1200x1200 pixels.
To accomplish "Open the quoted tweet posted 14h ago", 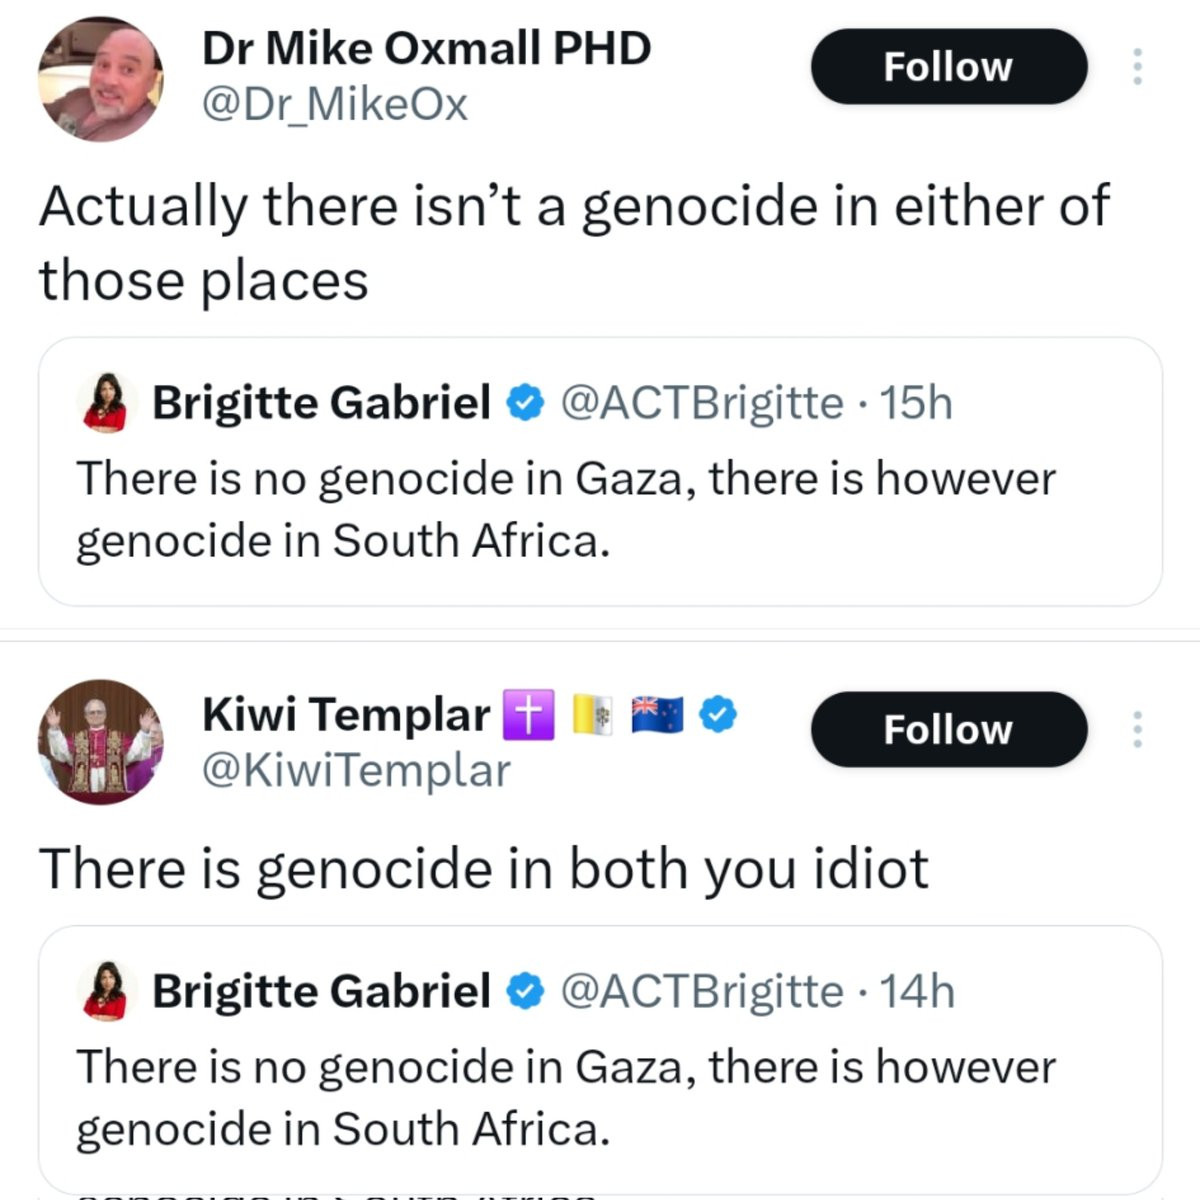I will point(600,1098).
